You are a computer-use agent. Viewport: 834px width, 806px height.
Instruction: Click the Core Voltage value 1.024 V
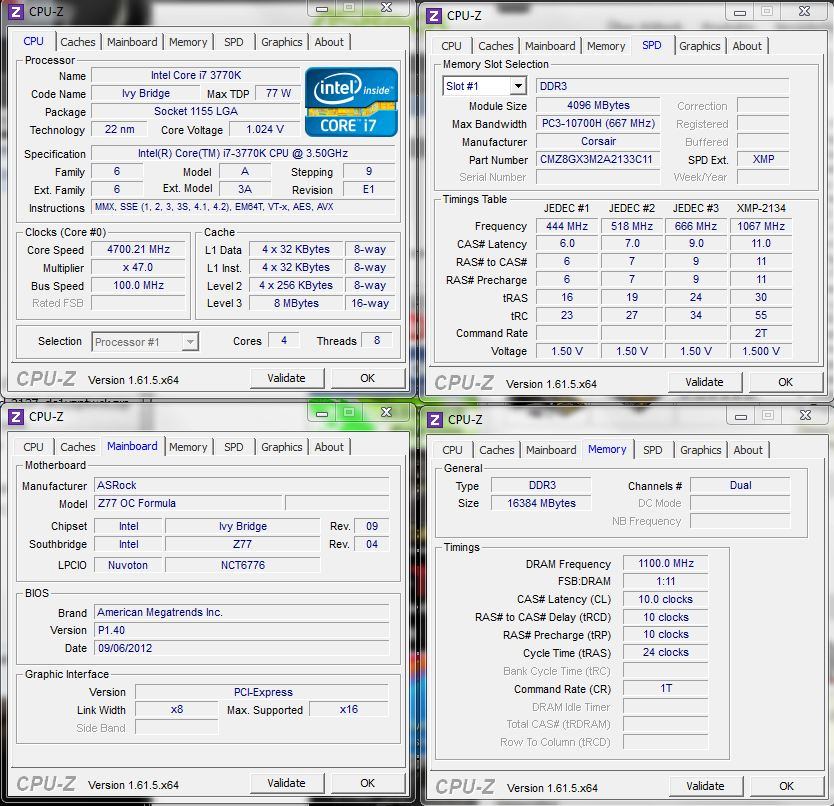click(x=265, y=130)
